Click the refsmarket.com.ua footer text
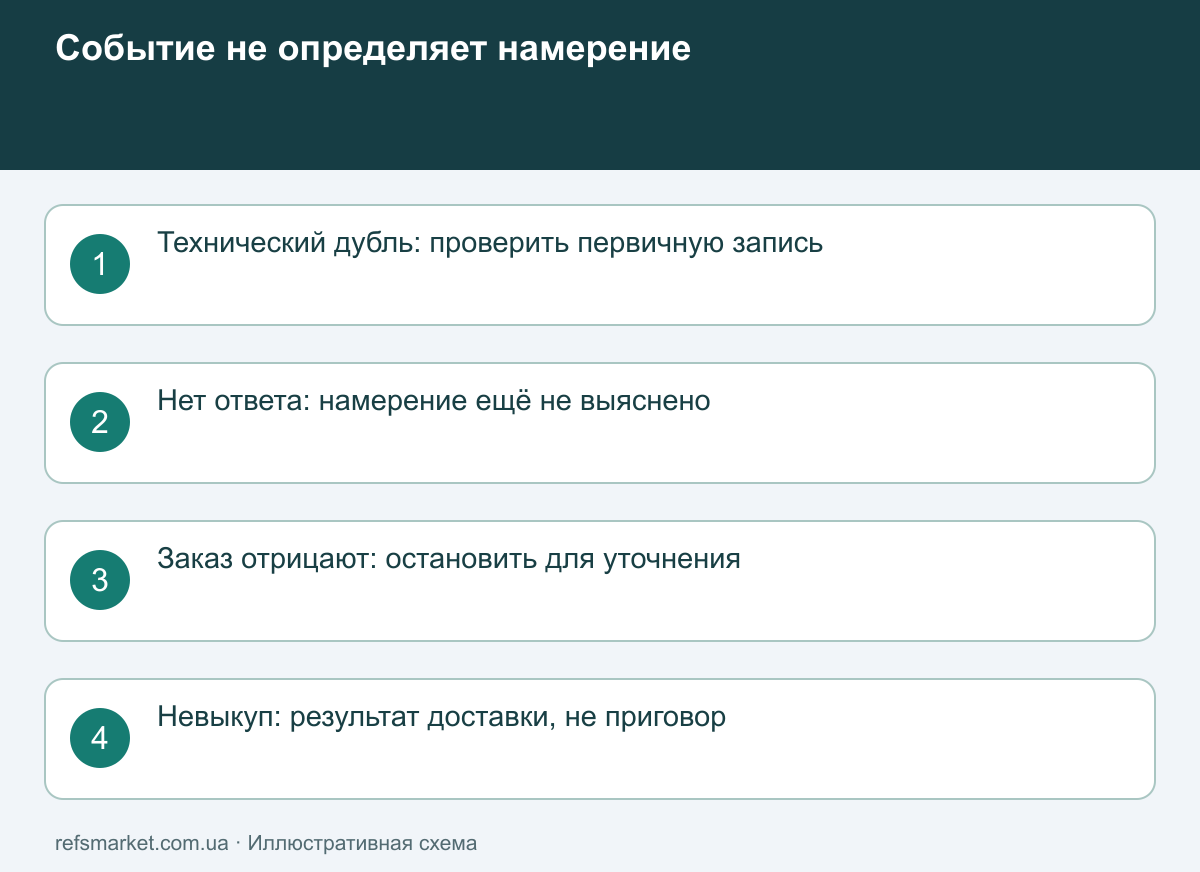Image resolution: width=1200 pixels, height=872 pixels. pyautogui.click(x=142, y=843)
